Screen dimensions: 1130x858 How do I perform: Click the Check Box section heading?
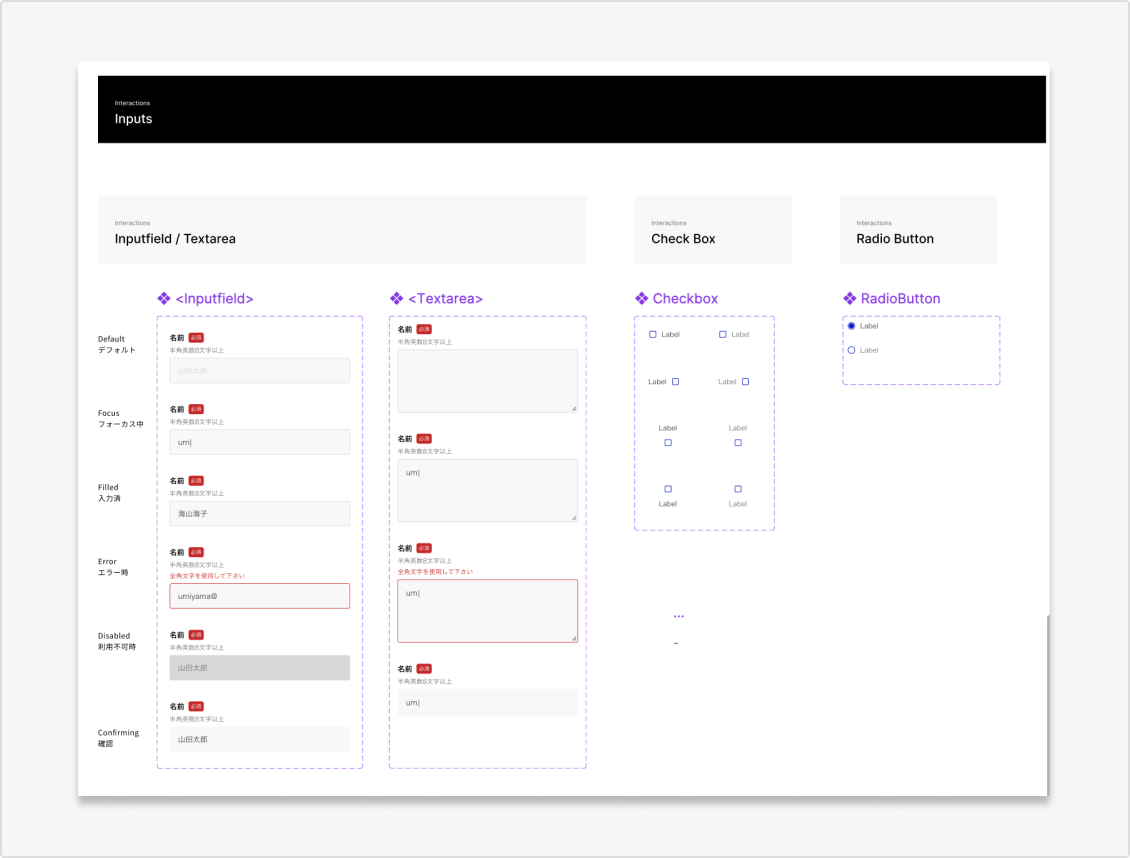click(x=683, y=238)
